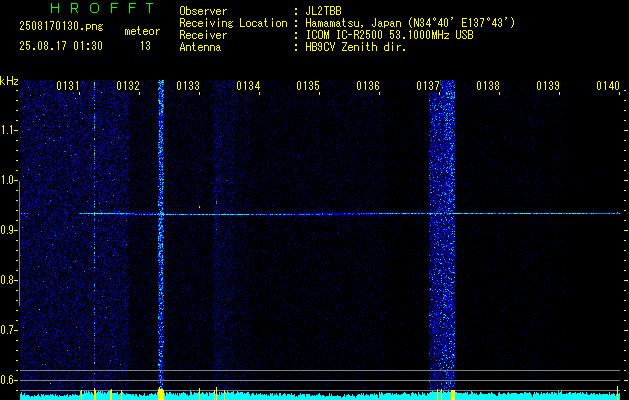Click the kHz axis unit label
629x400 pixels.
point(9,81)
